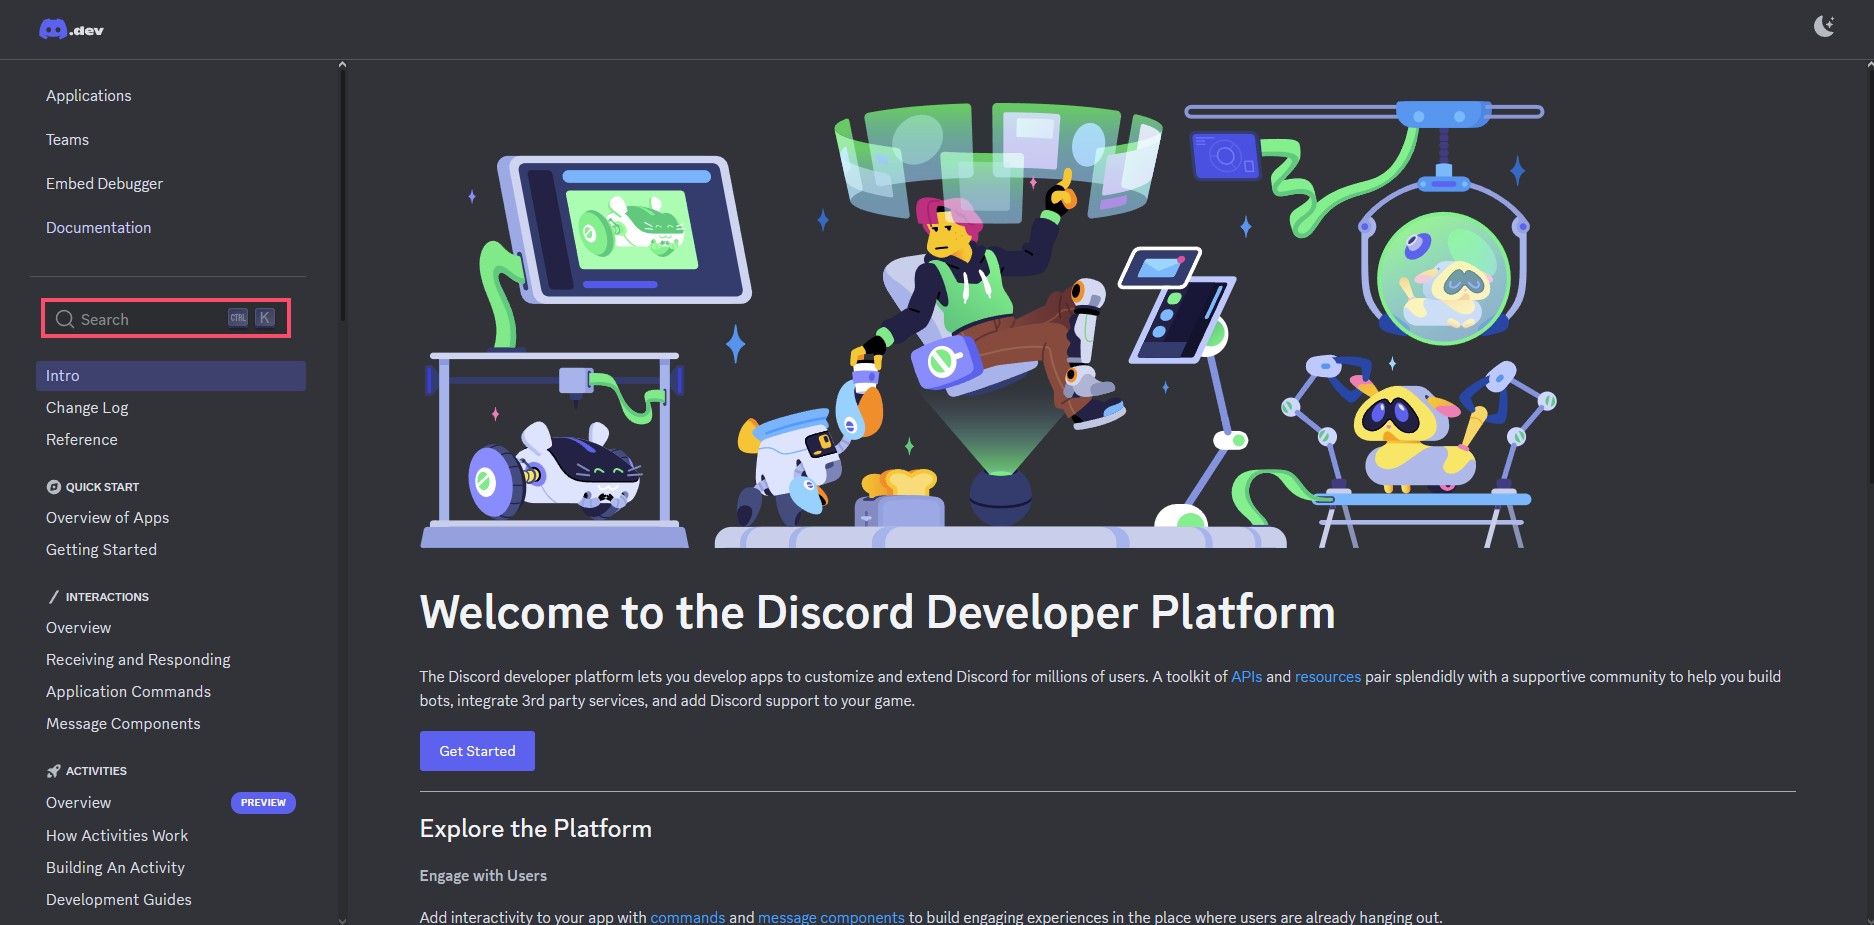This screenshot has height=925, width=1874.
Task: Click the sidebar scroll-up arrow
Action: pyautogui.click(x=342, y=65)
